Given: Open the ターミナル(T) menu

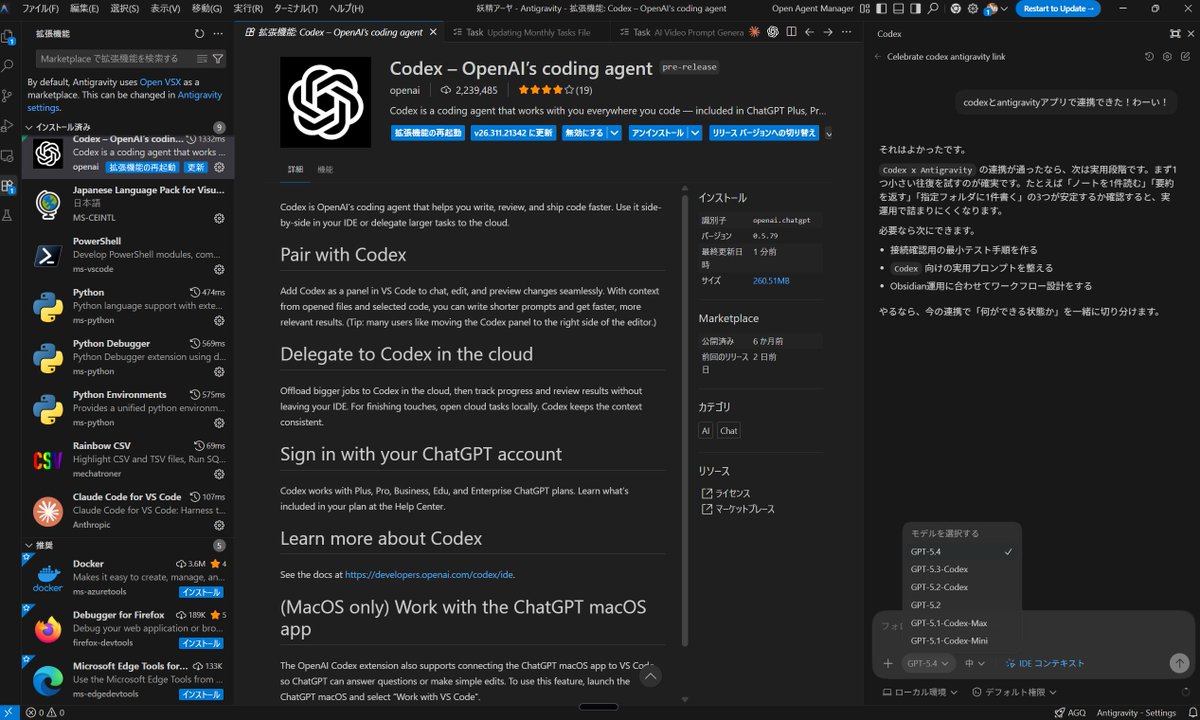Looking at the screenshot, I should point(295,8).
